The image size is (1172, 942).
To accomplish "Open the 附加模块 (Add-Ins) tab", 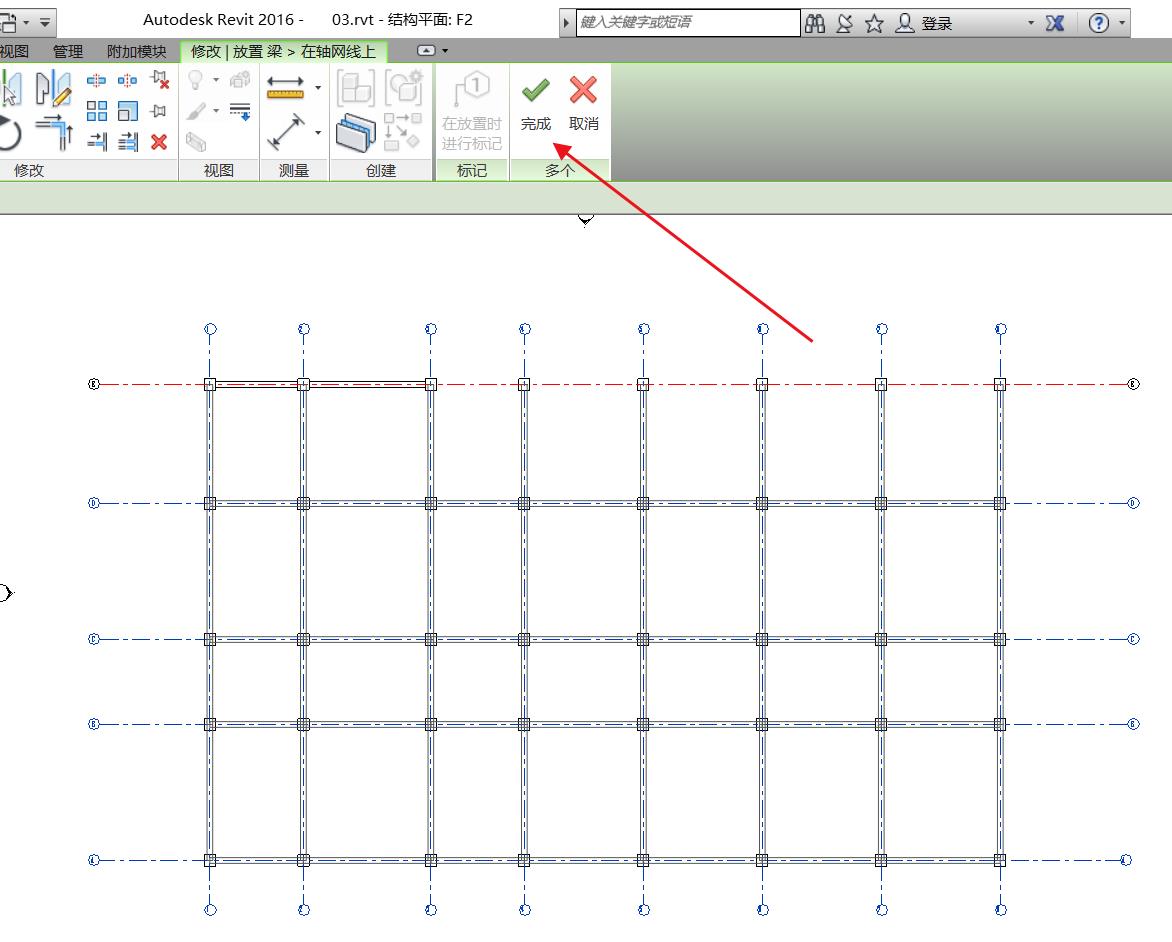I will [x=137, y=51].
